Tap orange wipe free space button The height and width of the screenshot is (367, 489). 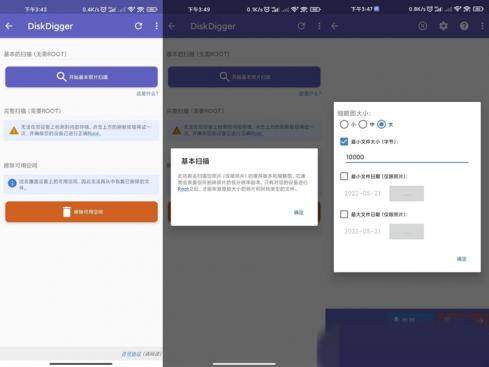coord(81,212)
